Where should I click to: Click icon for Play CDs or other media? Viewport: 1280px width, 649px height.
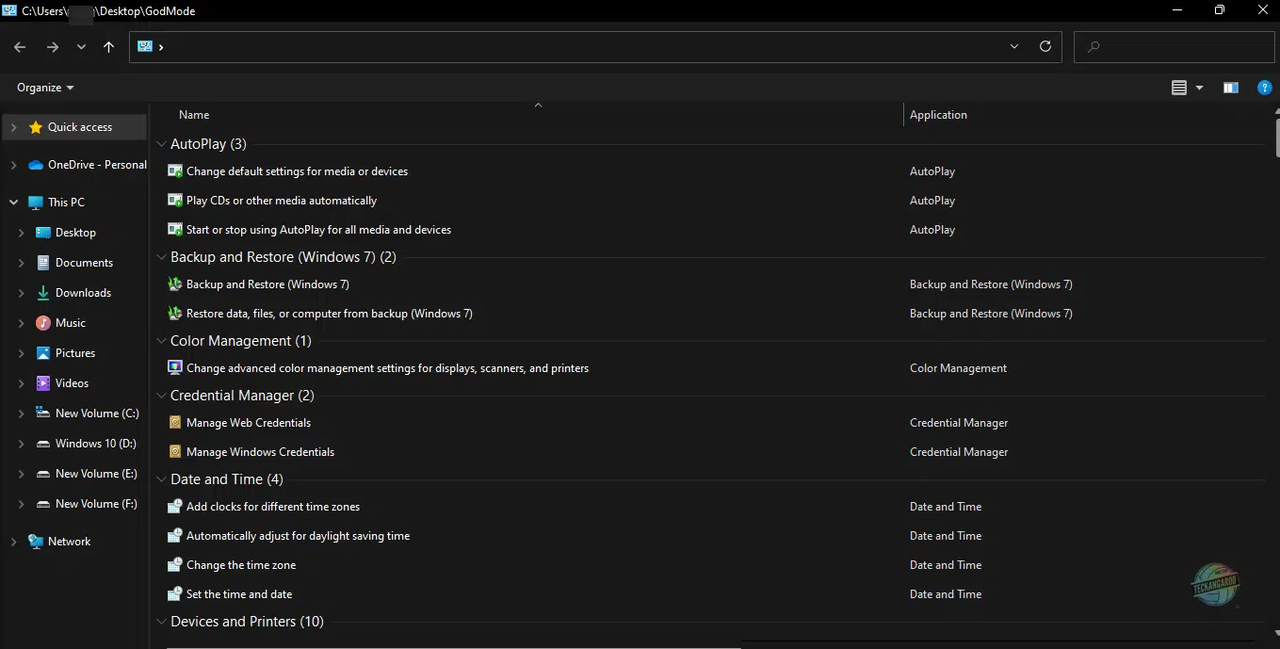pyautogui.click(x=175, y=200)
